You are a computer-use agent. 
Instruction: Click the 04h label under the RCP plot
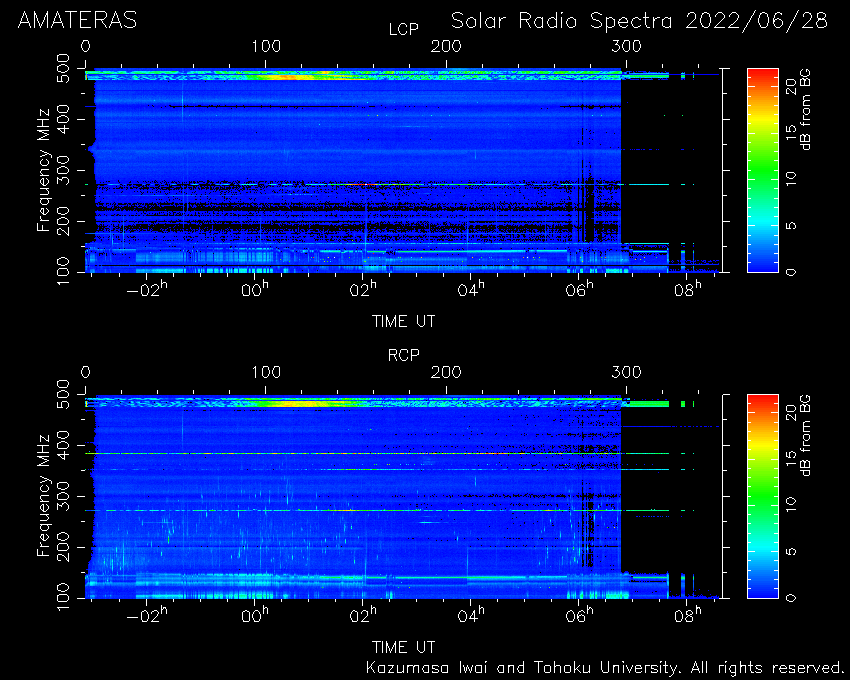click(471, 615)
